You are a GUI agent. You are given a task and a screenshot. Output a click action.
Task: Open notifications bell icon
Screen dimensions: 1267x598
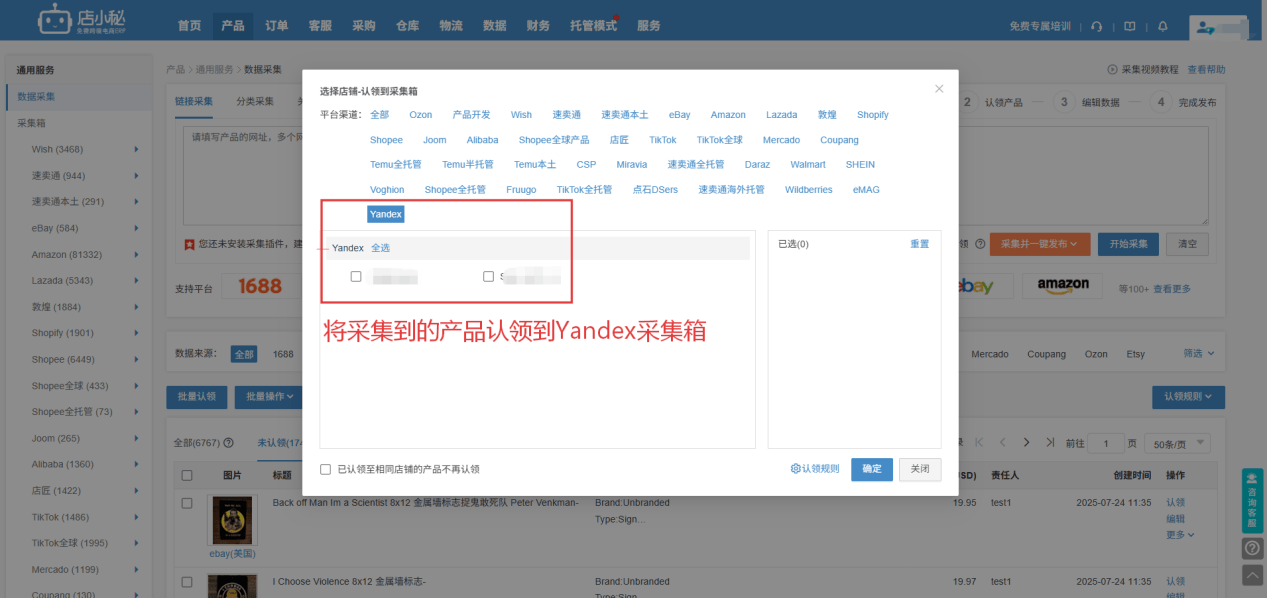(x=1162, y=26)
